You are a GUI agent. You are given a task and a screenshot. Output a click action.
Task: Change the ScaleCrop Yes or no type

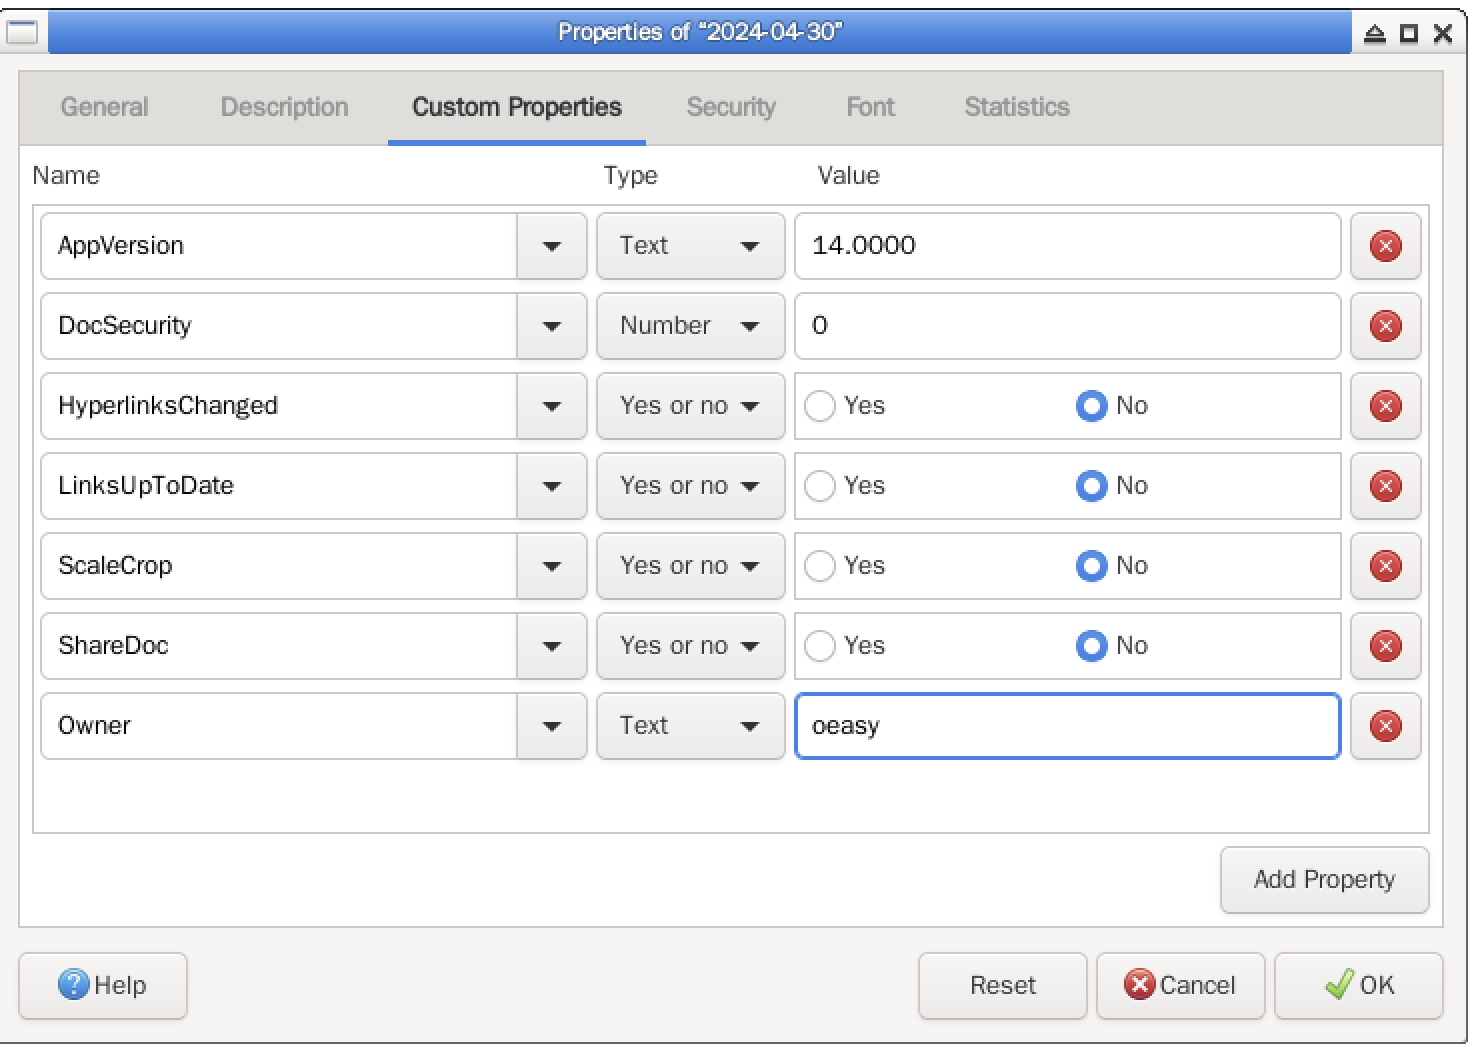(691, 566)
